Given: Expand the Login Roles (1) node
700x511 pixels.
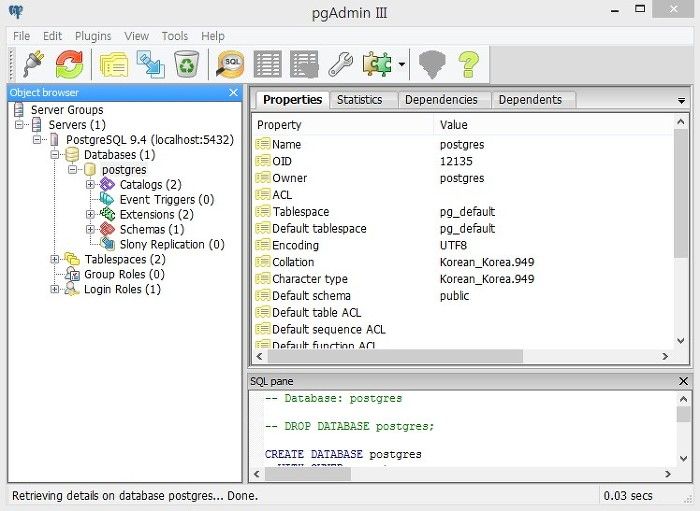Looking at the screenshot, I should point(54,289).
